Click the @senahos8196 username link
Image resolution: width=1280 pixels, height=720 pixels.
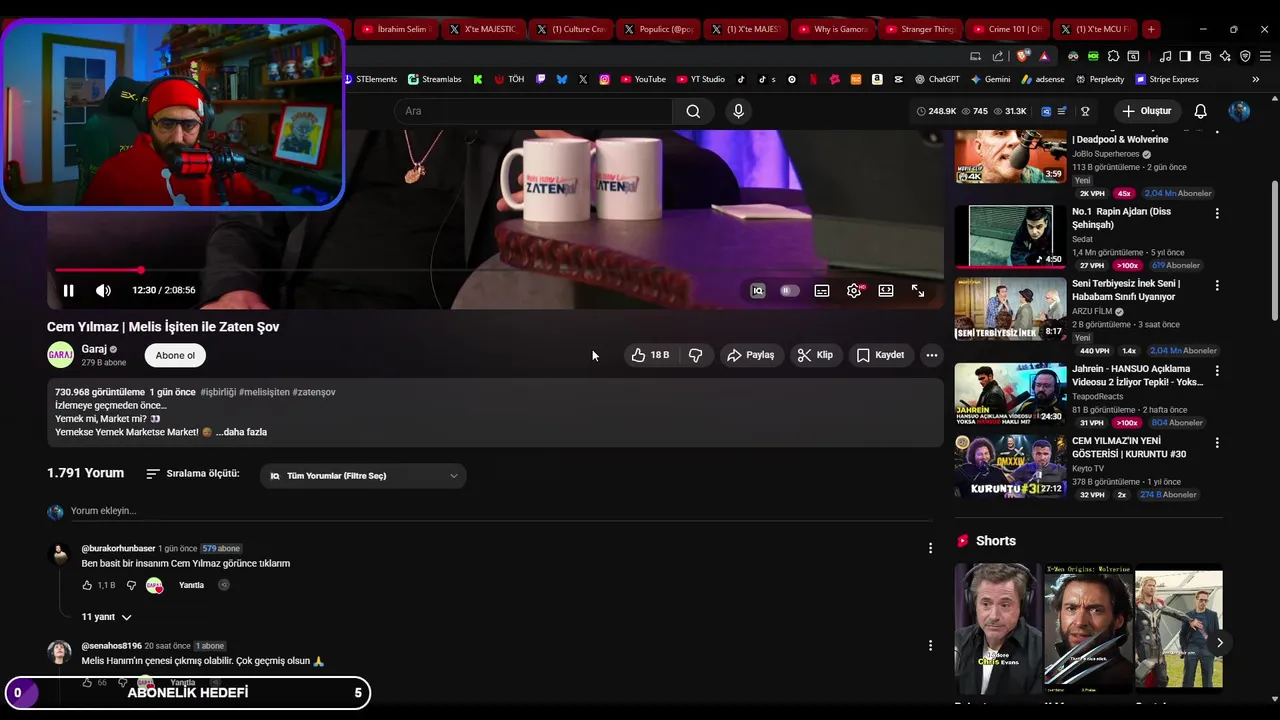pyautogui.click(x=111, y=646)
